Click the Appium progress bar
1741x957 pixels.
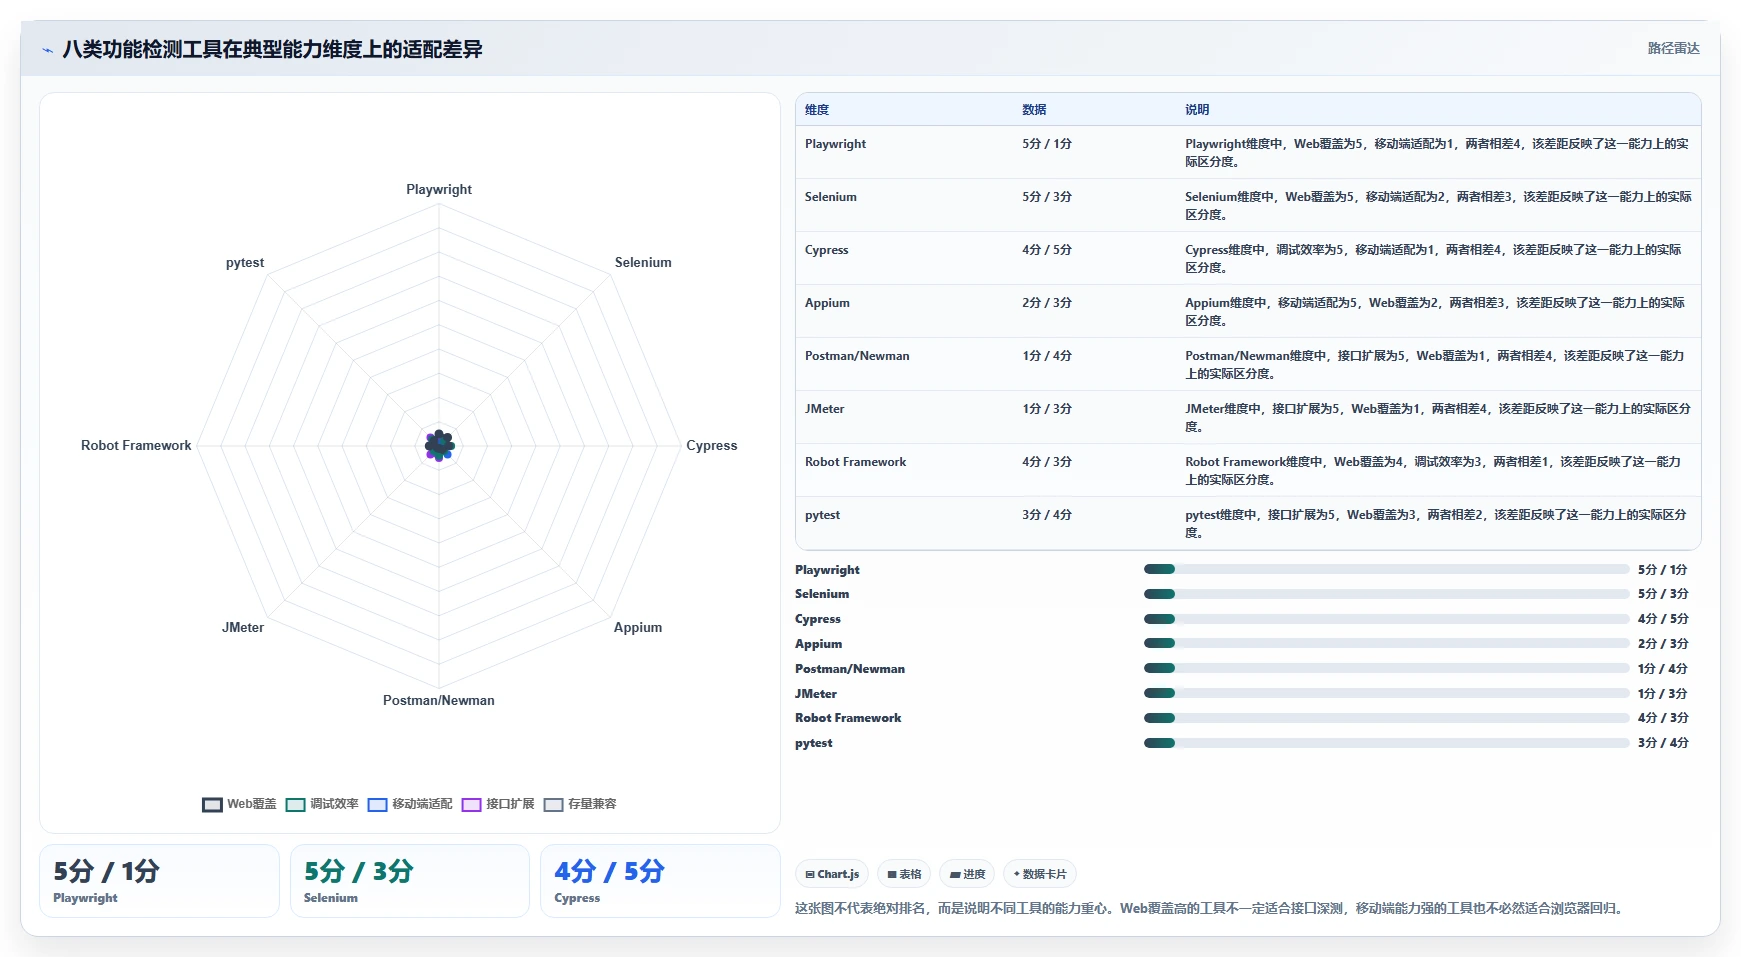pyautogui.click(x=1387, y=644)
